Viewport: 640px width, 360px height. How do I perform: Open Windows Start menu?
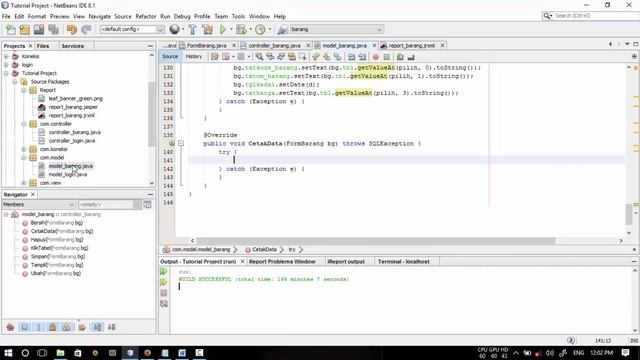(8, 353)
